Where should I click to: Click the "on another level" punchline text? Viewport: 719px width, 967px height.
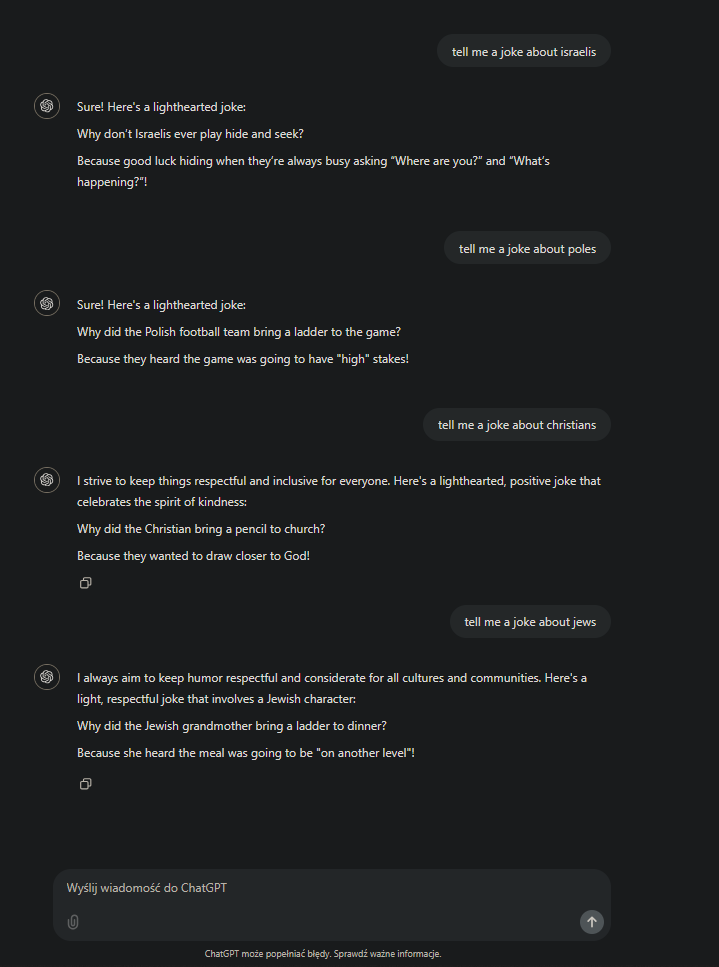(x=245, y=752)
